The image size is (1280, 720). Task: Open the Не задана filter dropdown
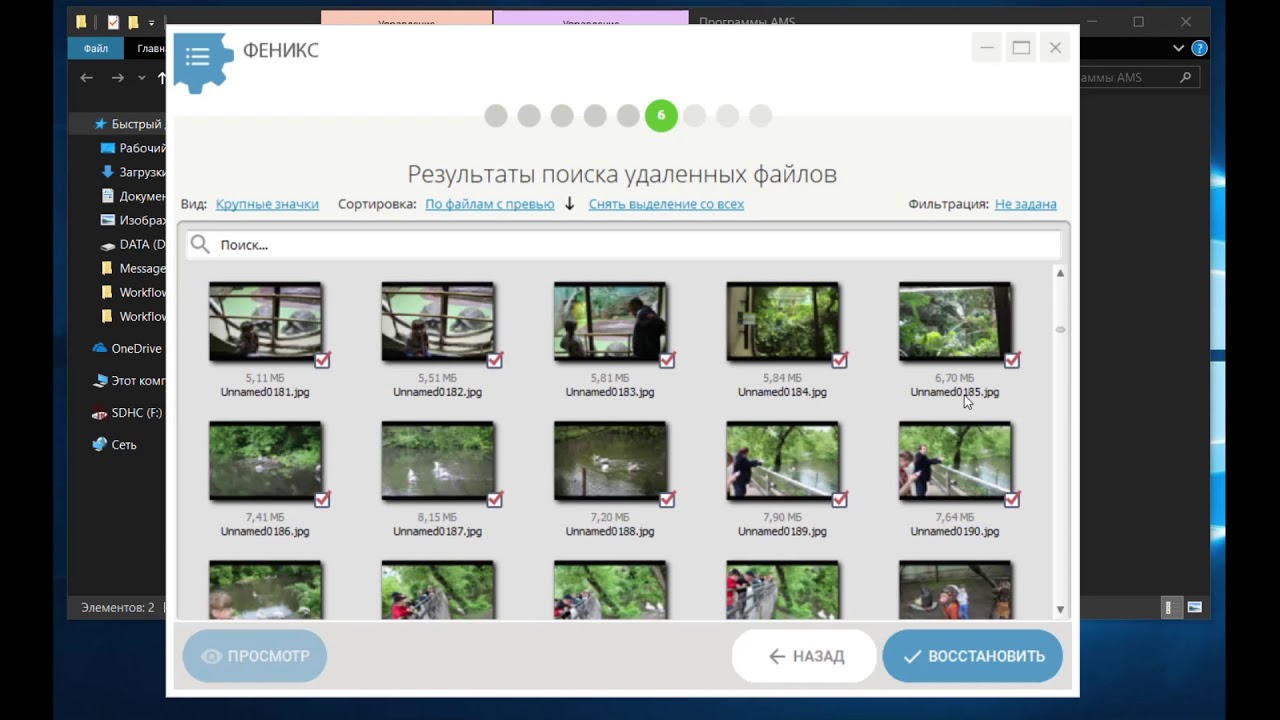click(1026, 204)
